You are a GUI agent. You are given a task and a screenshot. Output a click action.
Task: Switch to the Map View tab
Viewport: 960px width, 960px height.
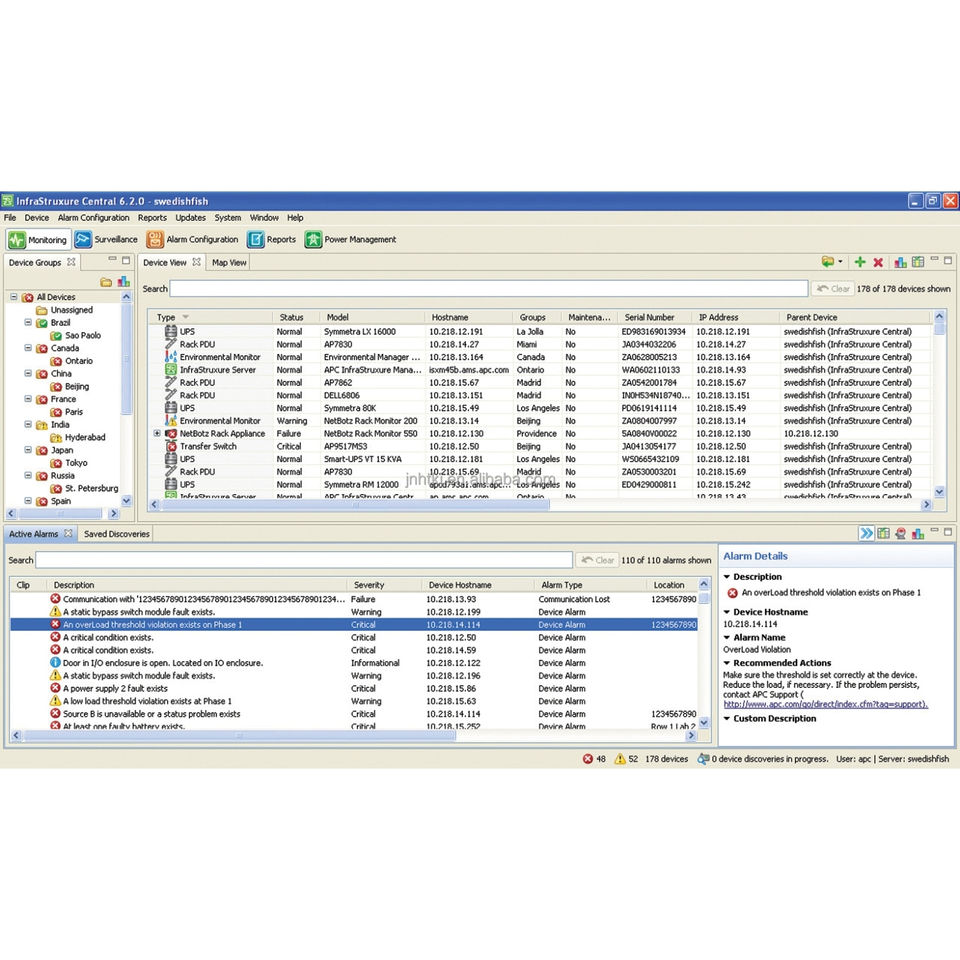coord(229,262)
